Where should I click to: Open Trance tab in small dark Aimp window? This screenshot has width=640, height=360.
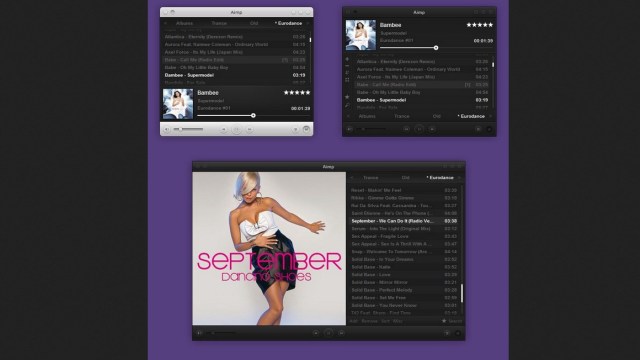pyautogui.click(x=402, y=116)
